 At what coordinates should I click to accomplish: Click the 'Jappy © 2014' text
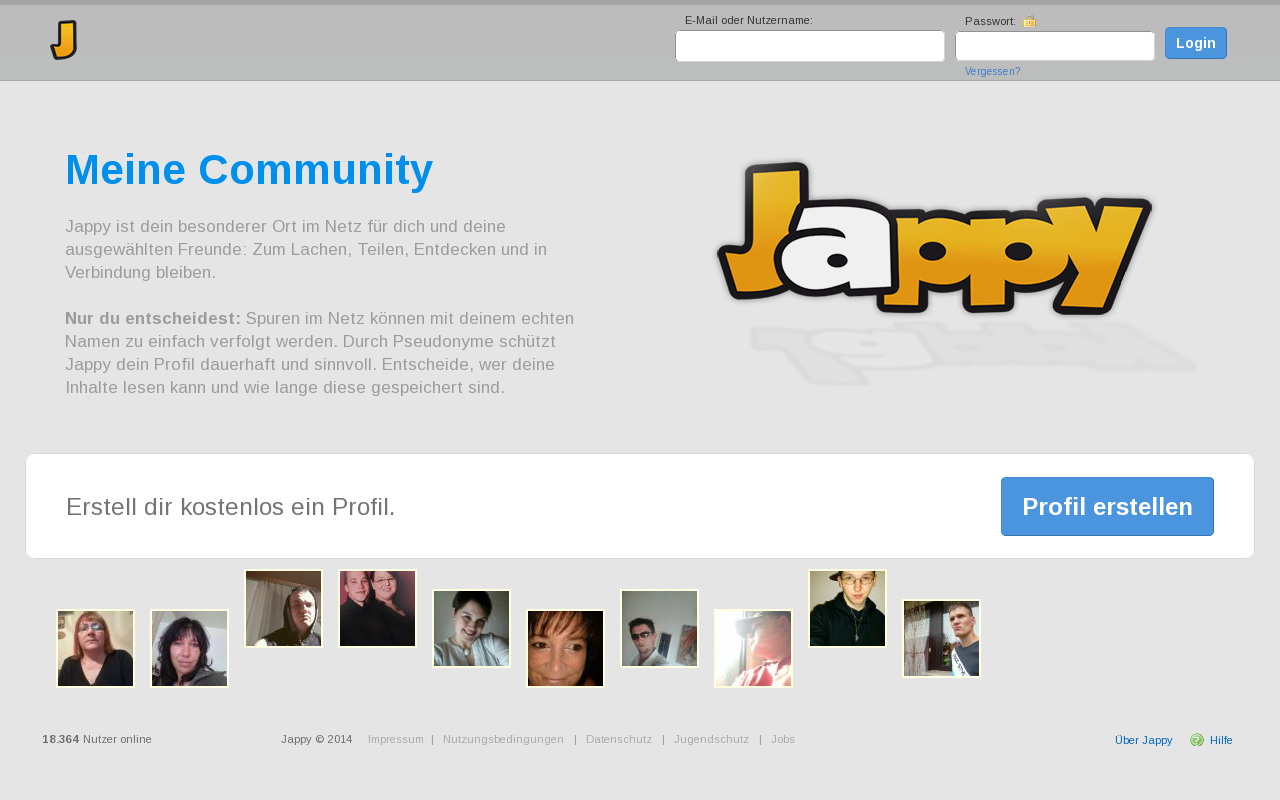316,740
